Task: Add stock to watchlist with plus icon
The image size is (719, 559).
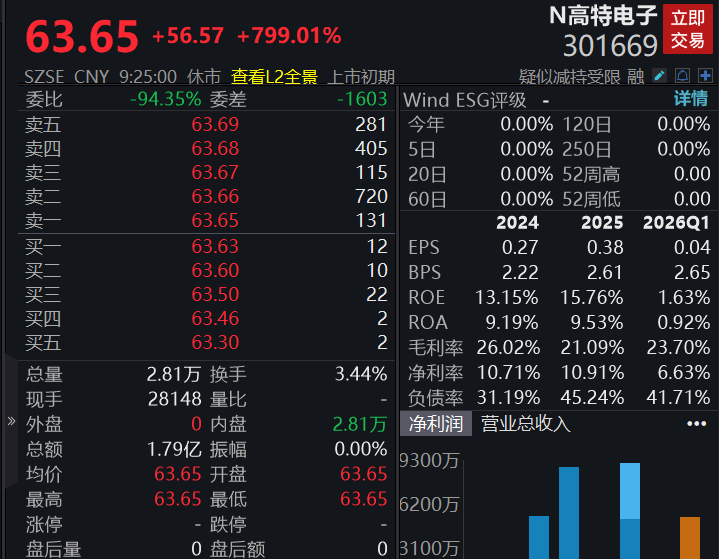Action: (705, 76)
